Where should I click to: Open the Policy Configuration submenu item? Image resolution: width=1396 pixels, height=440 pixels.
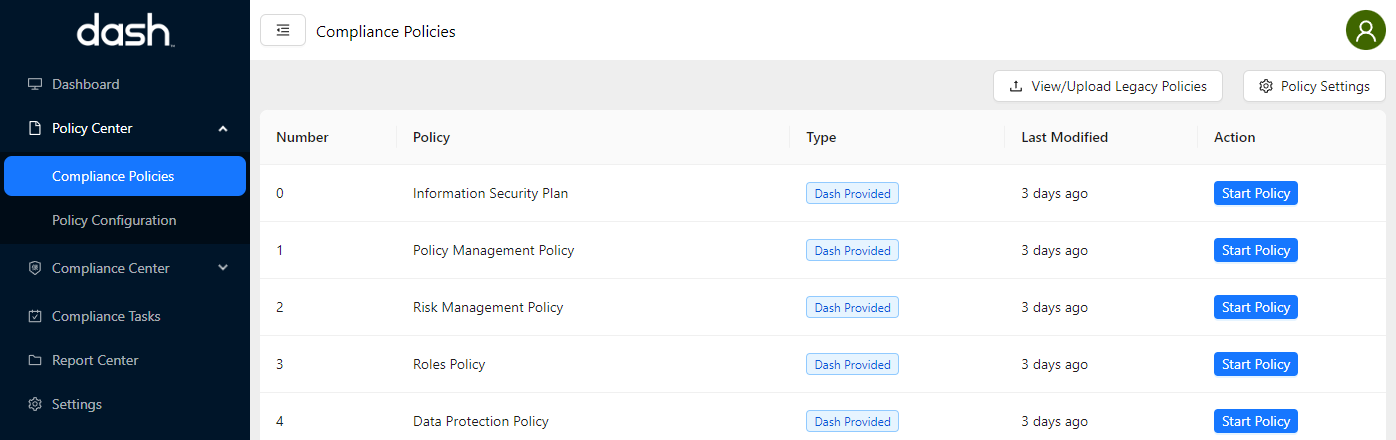tap(114, 220)
